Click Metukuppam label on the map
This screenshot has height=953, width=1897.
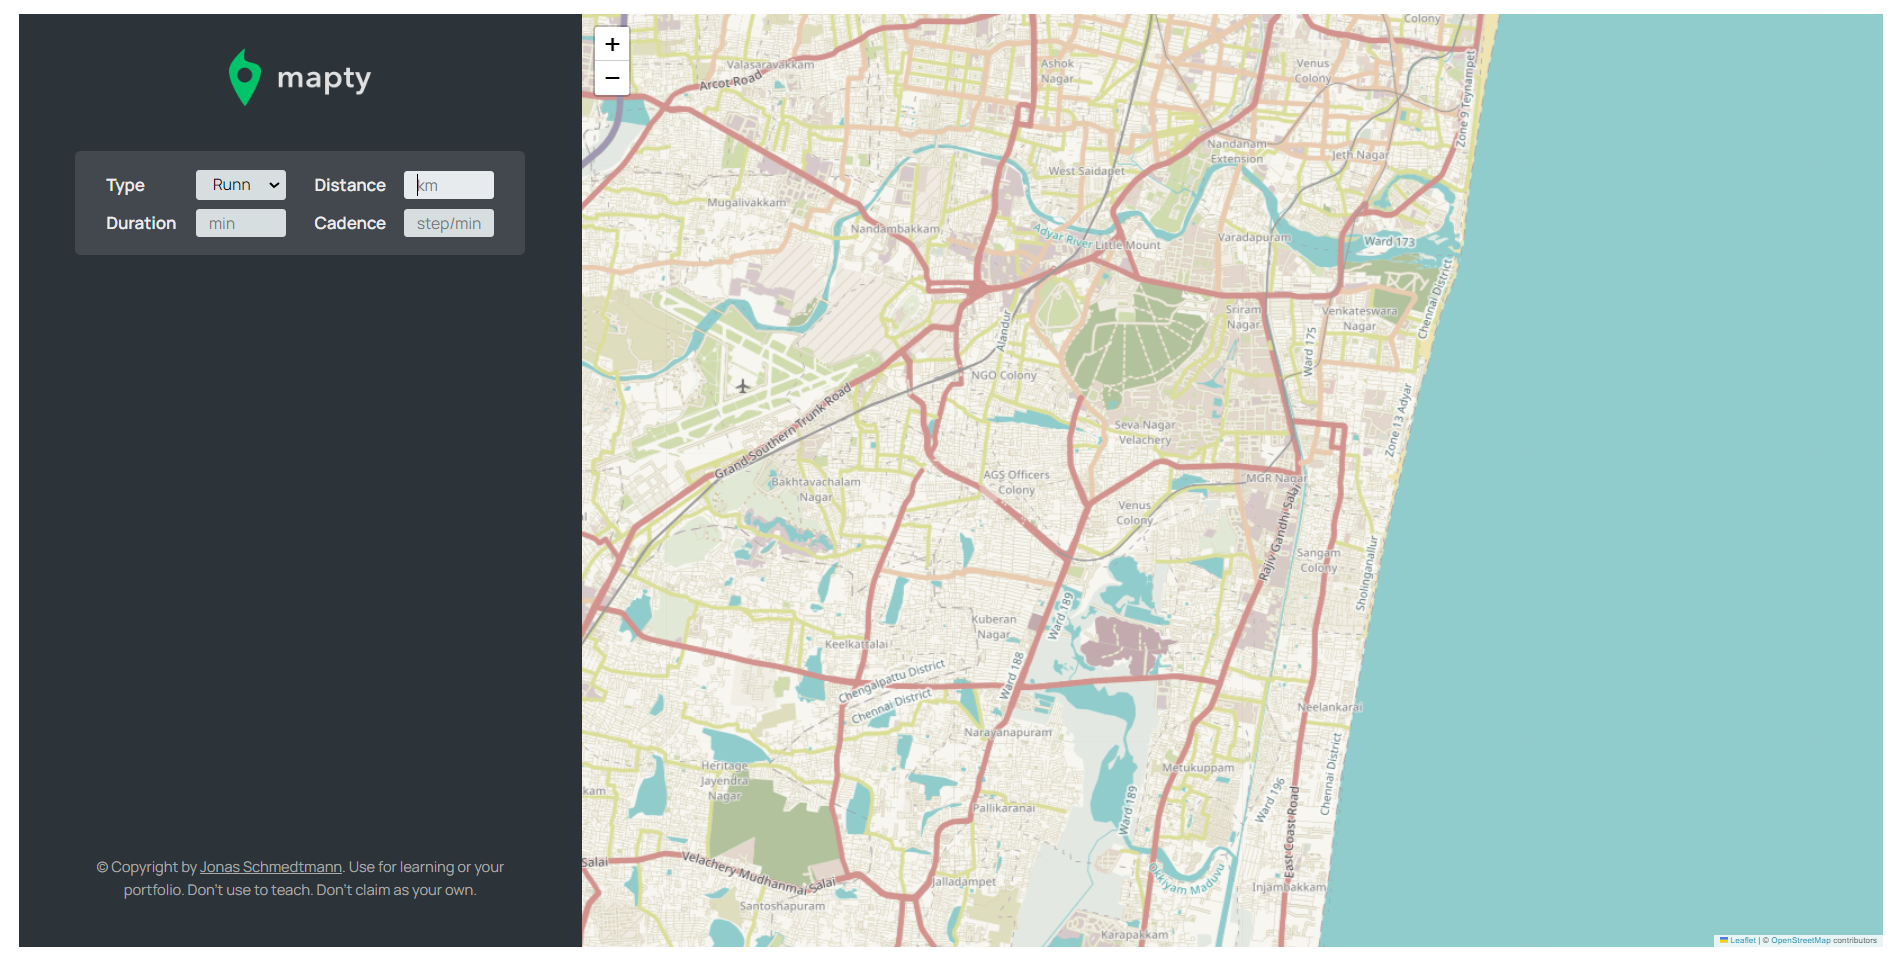pos(1198,768)
